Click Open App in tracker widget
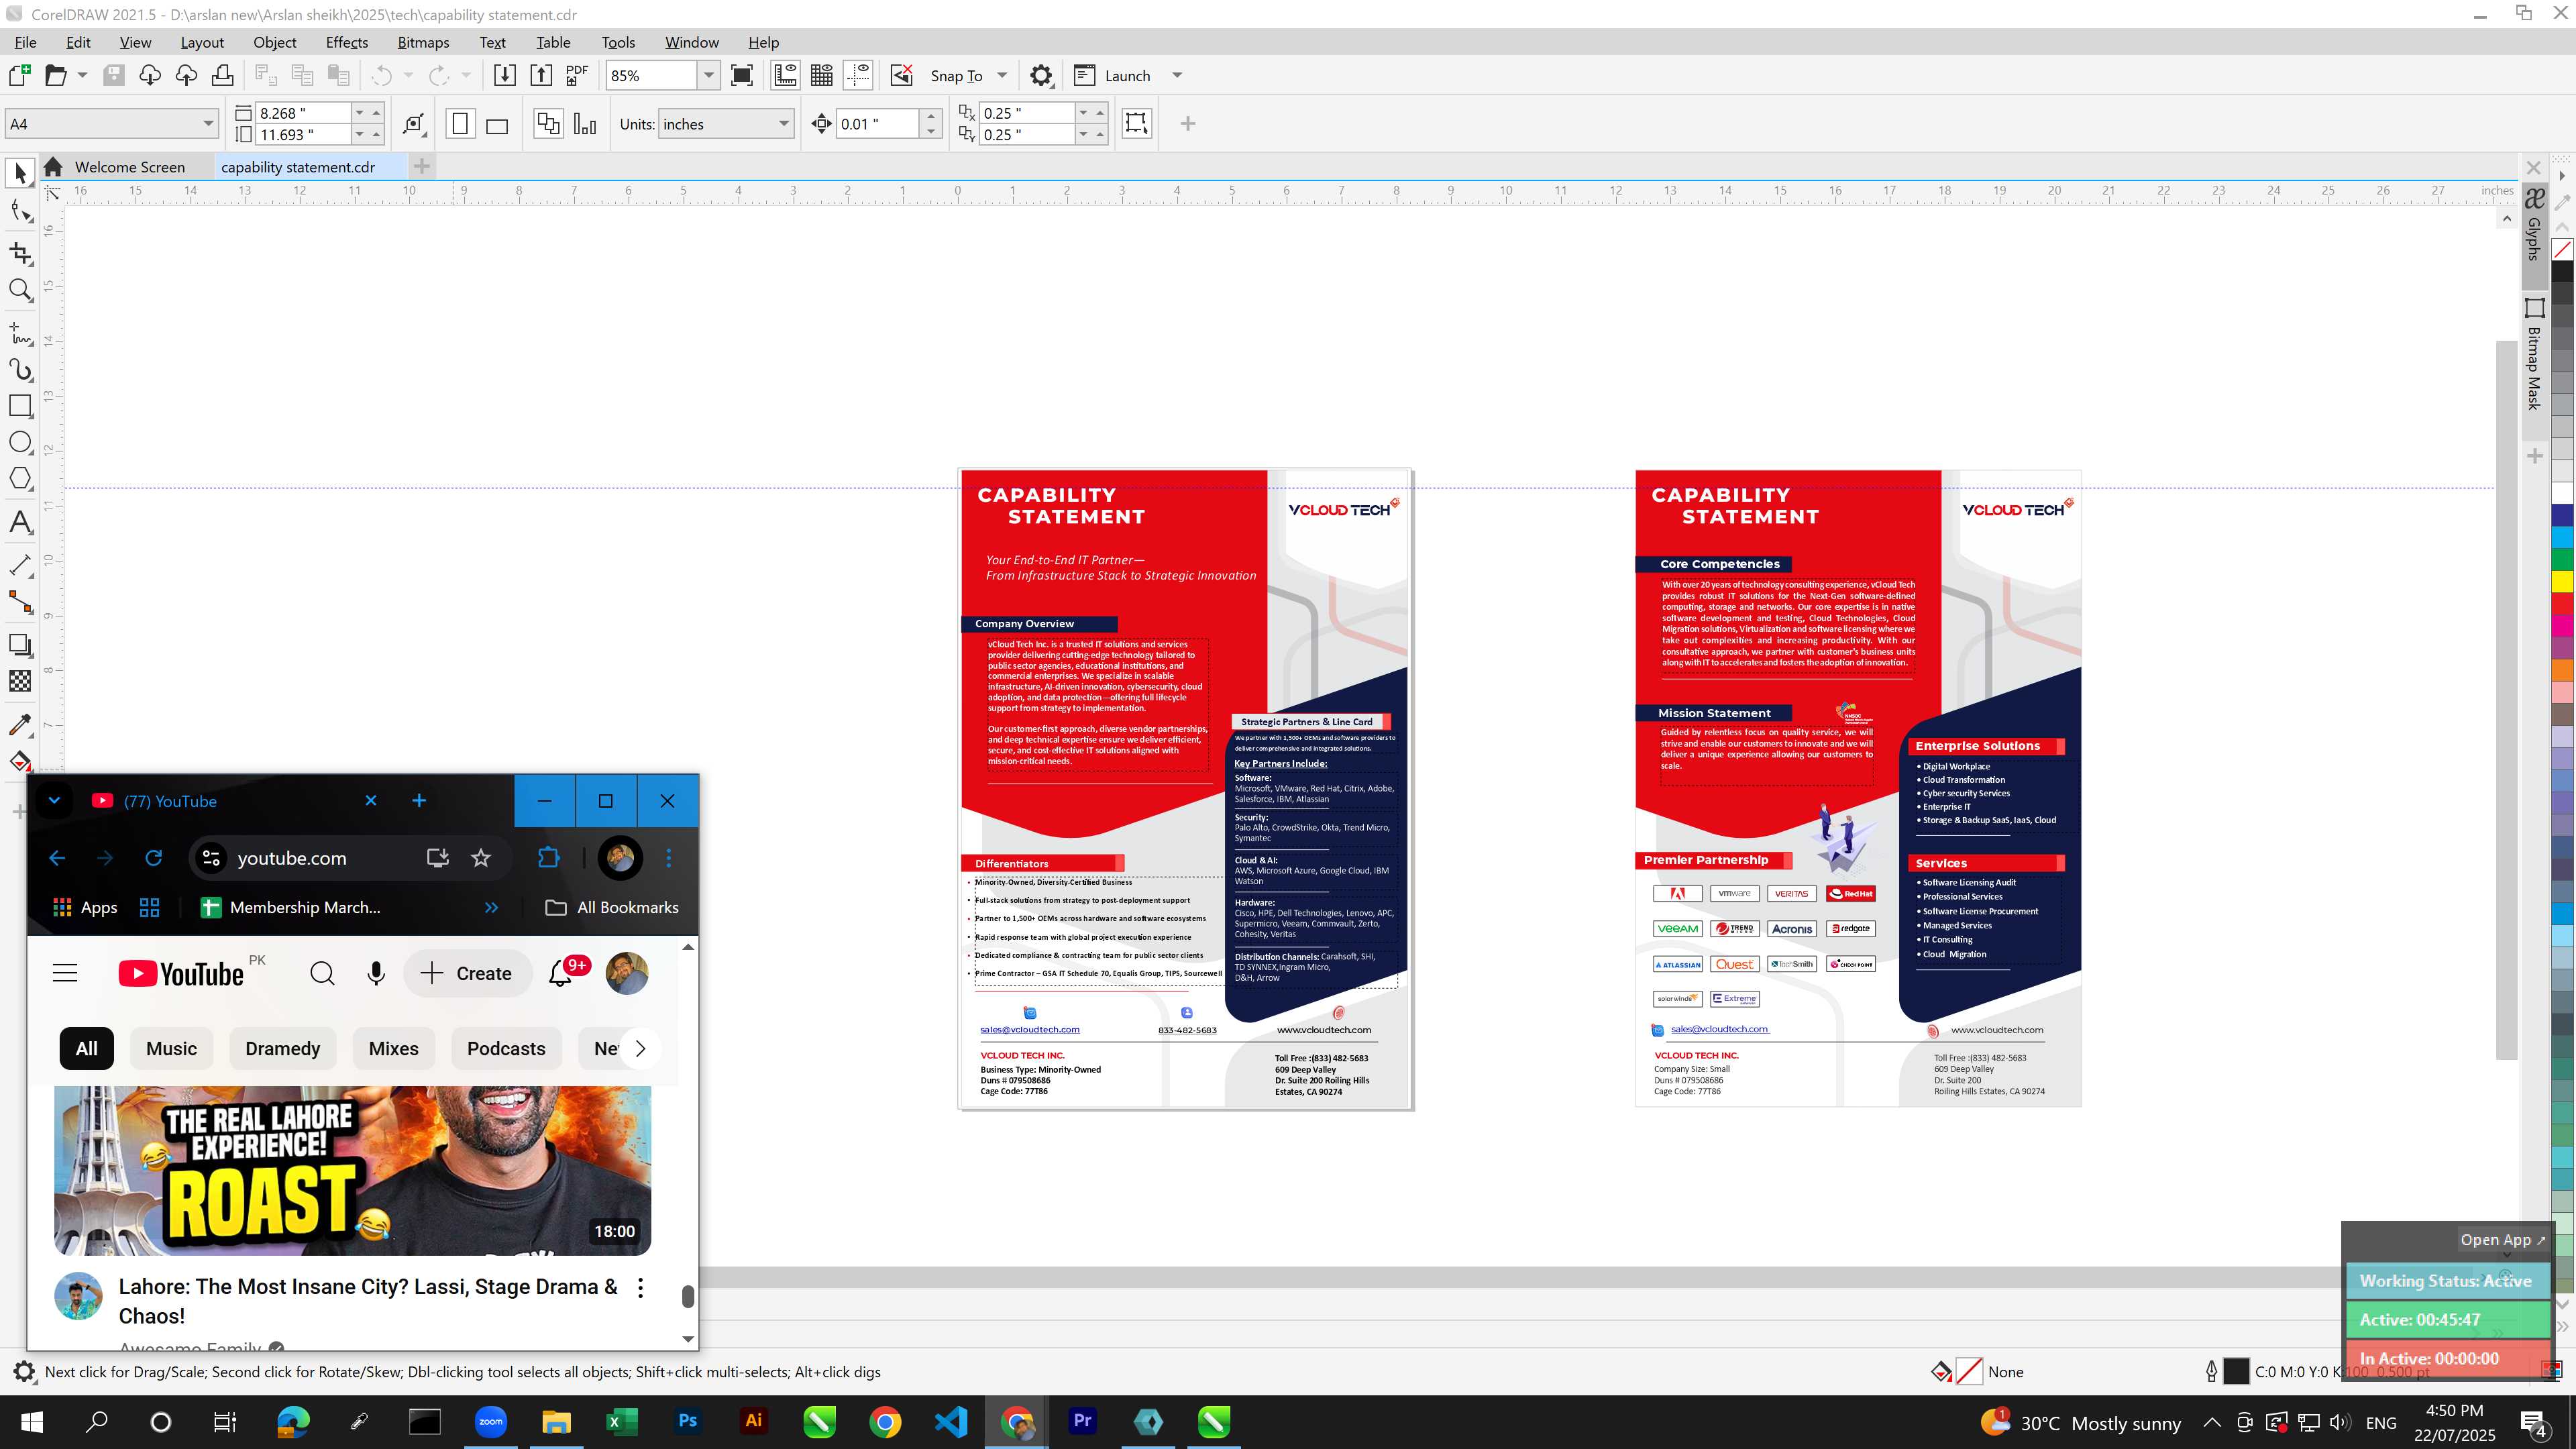2576x1449 pixels. (x=2503, y=1239)
